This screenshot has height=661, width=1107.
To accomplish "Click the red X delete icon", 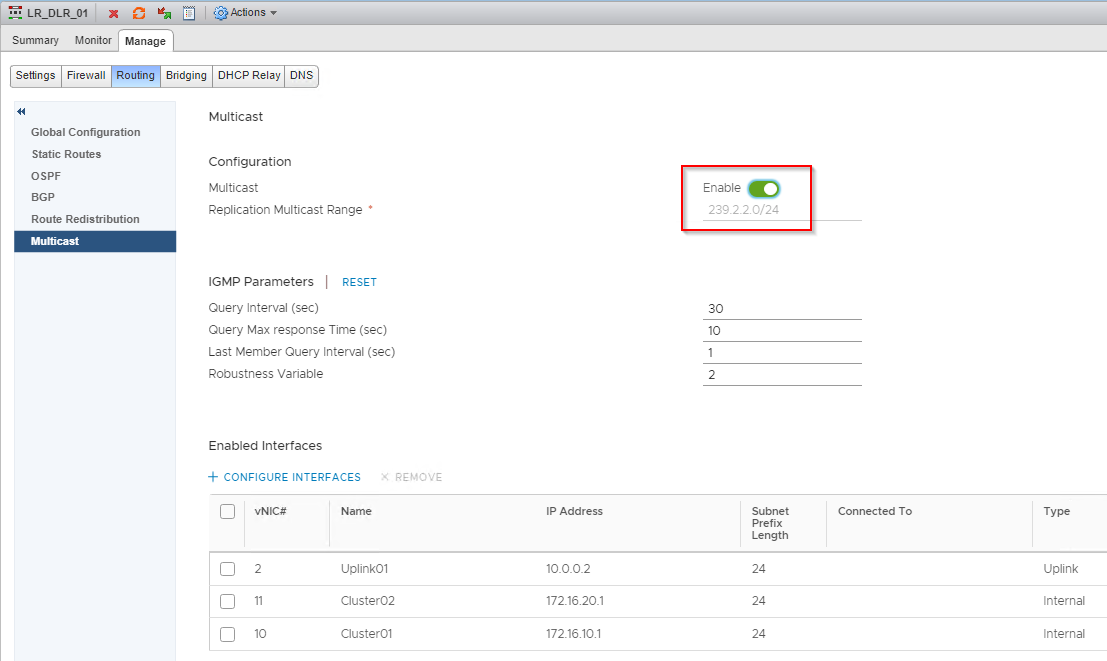I will [113, 13].
